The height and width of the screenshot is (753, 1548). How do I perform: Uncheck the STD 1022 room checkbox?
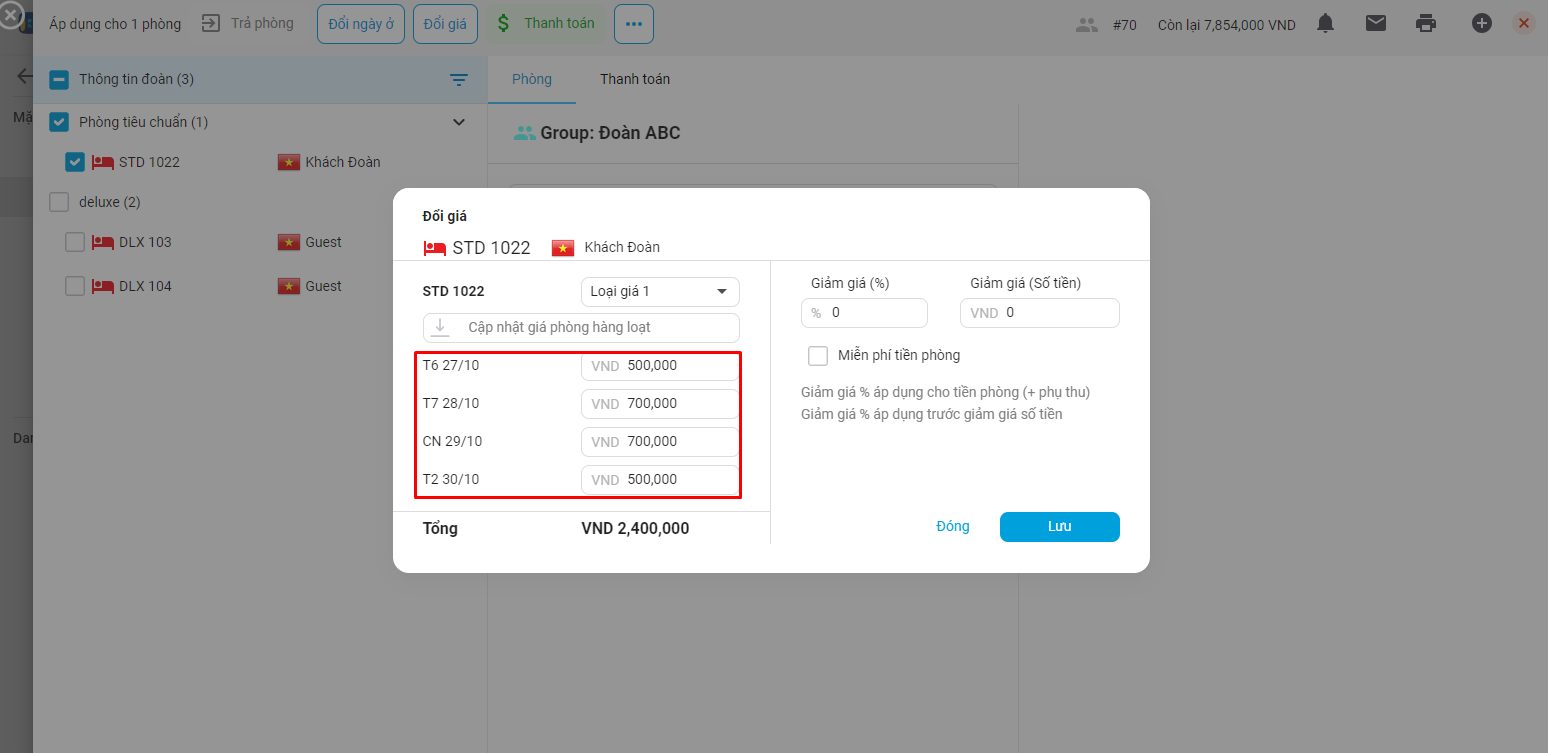coord(75,162)
